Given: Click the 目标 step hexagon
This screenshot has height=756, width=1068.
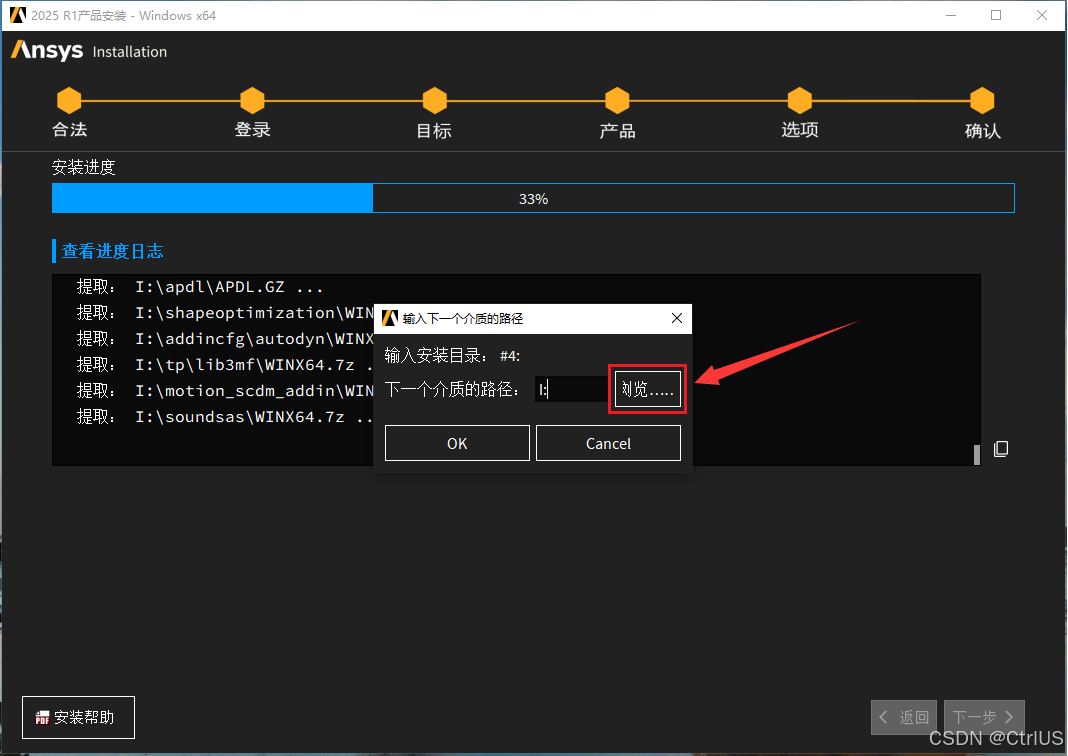Looking at the screenshot, I should [x=435, y=100].
